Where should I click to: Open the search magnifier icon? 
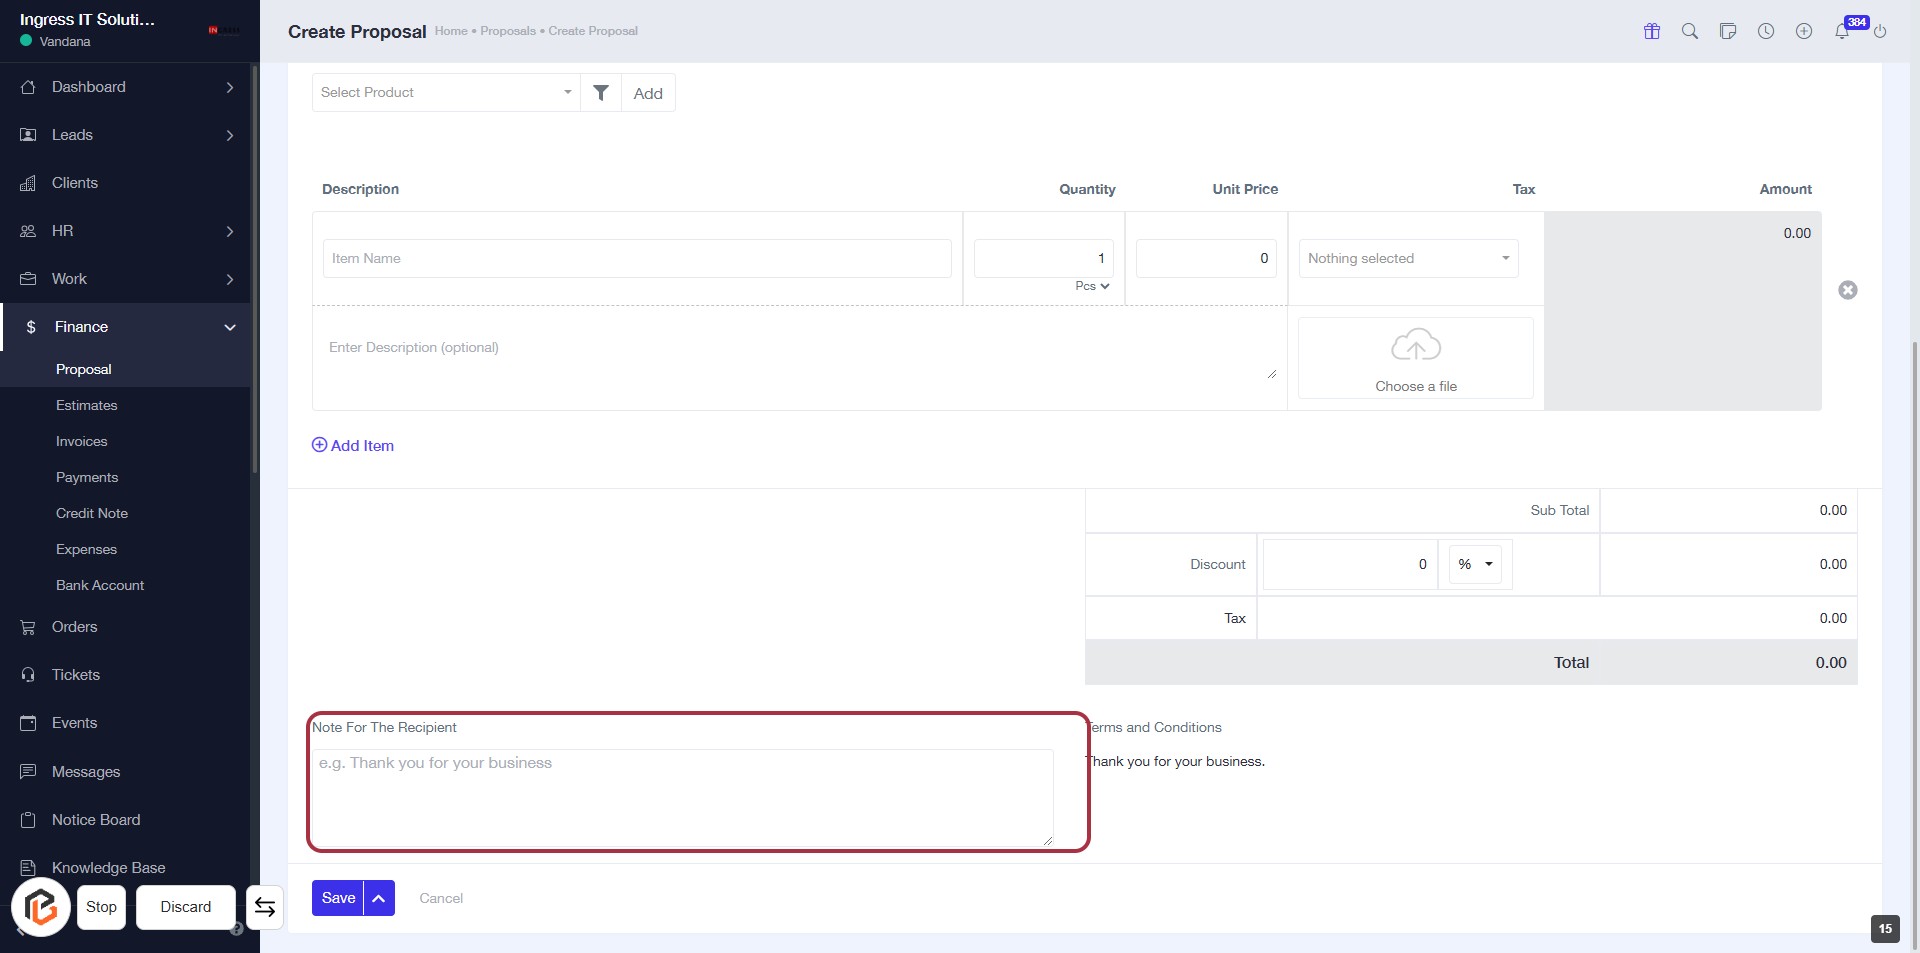1690,31
